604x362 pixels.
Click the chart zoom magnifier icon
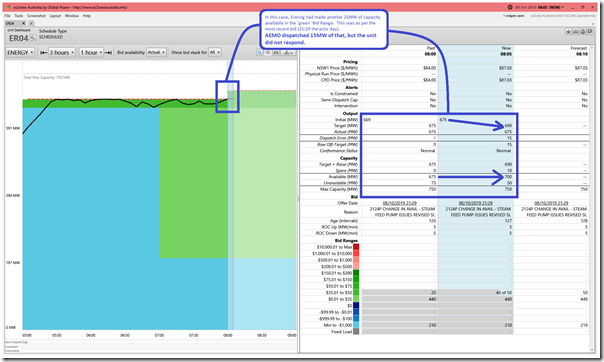260,52
